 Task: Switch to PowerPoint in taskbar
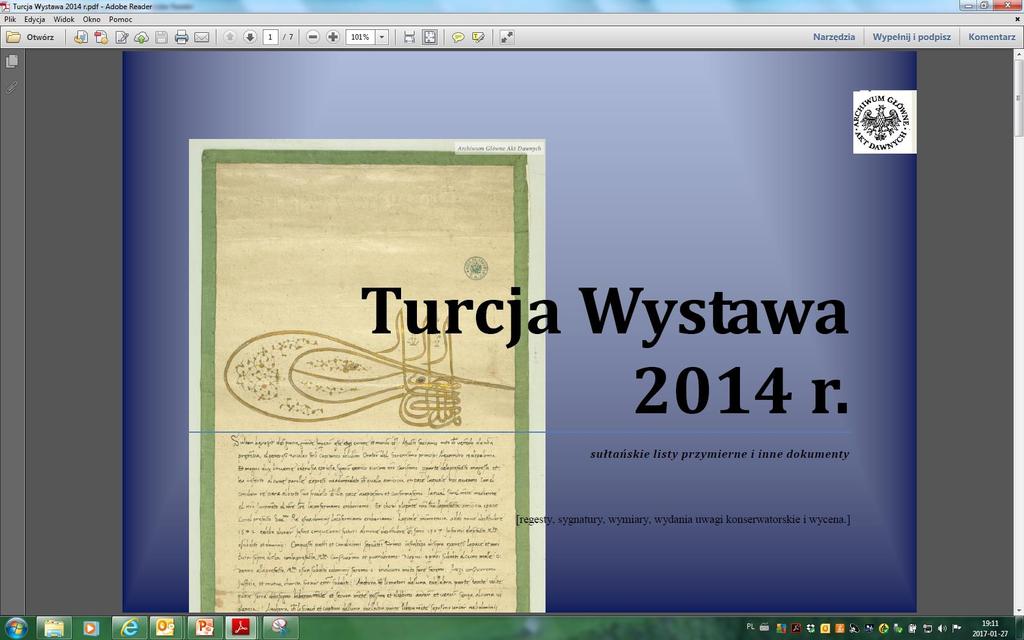pyautogui.click(x=204, y=628)
